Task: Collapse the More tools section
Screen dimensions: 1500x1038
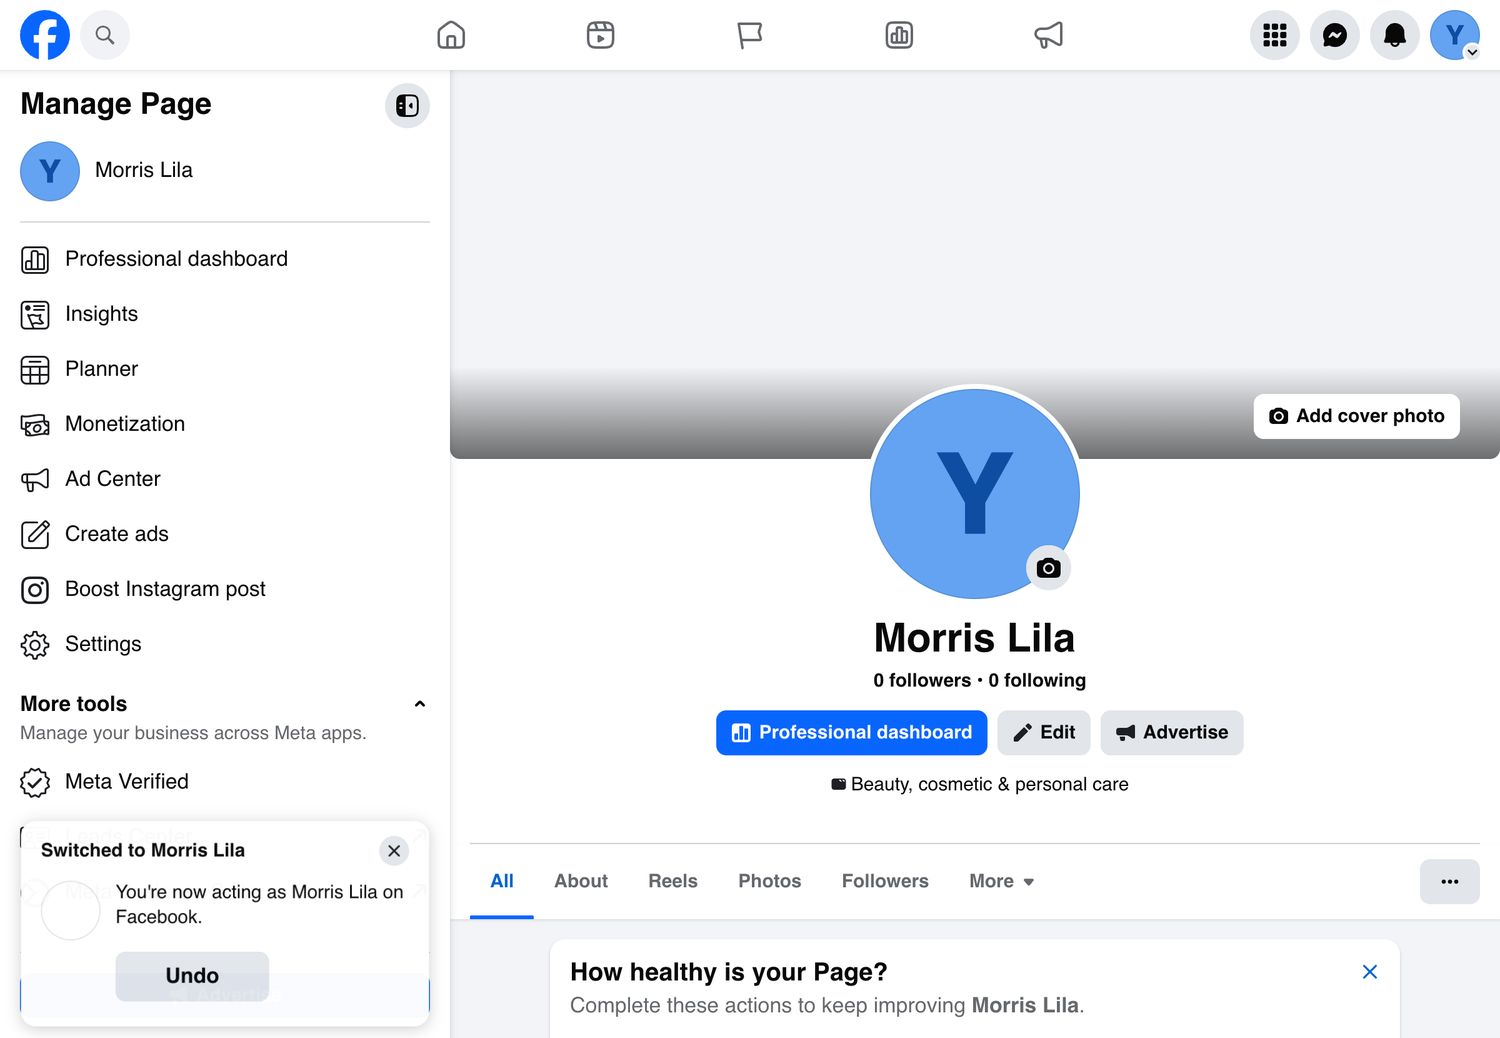Action: [x=420, y=704]
